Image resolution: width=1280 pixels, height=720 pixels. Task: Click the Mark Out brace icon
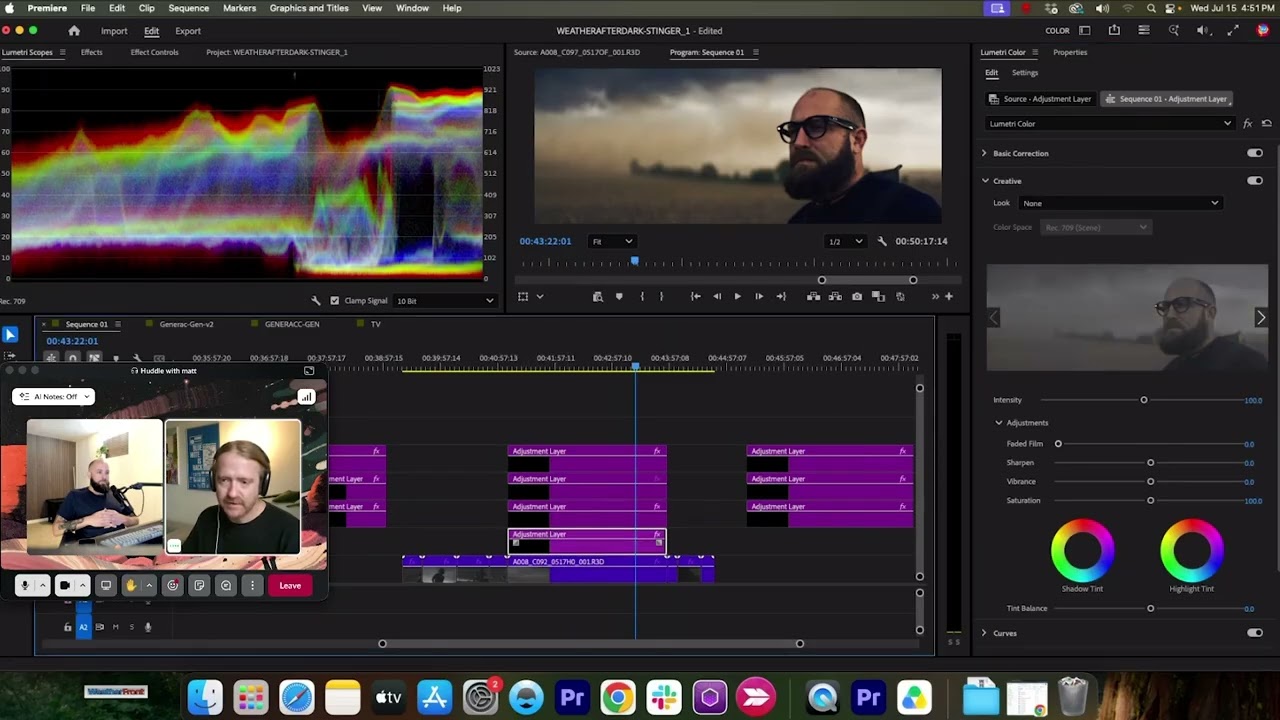(x=661, y=296)
